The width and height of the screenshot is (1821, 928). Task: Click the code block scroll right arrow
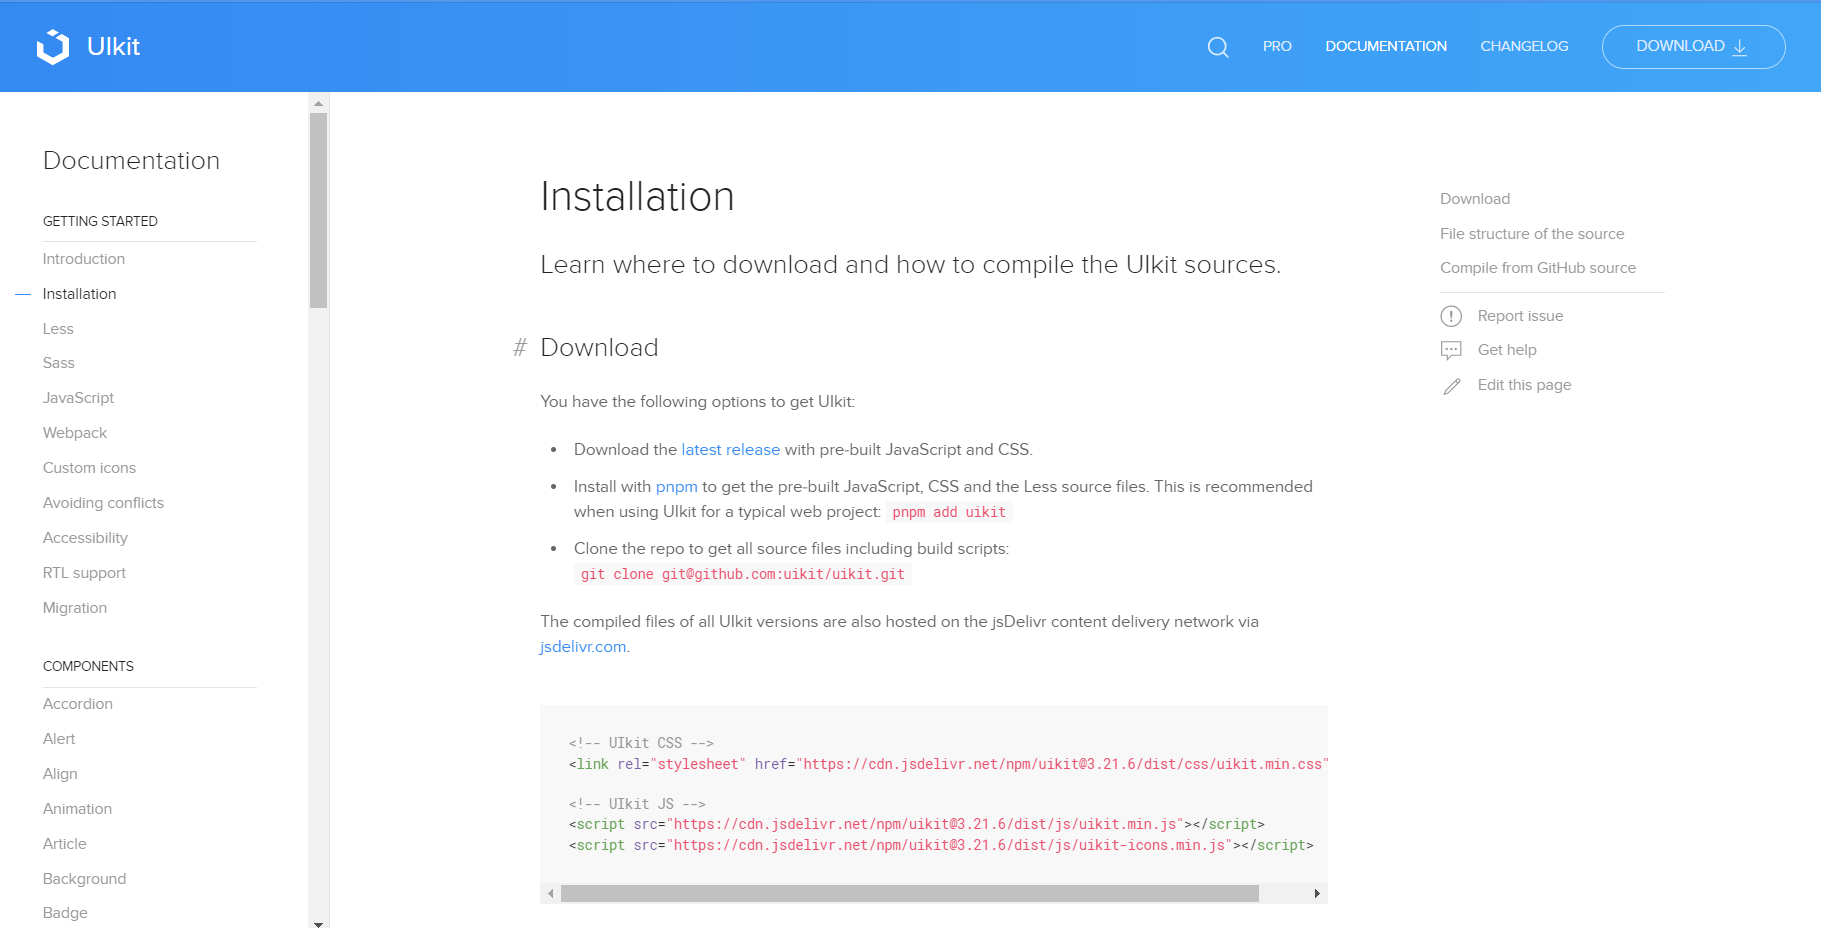coord(1317,893)
